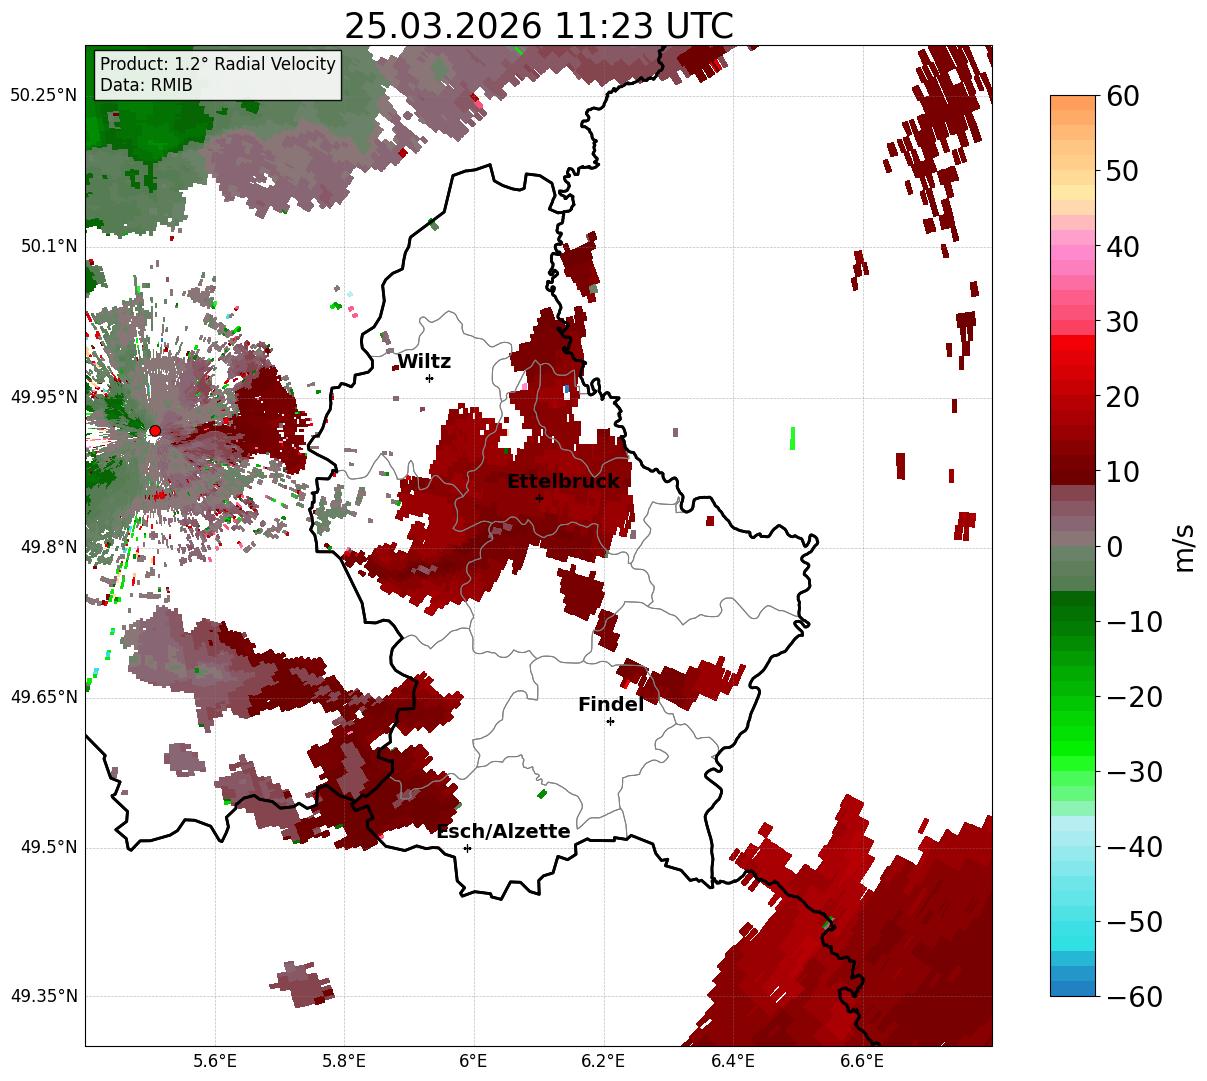Click the Esch/Alzette city label
The image size is (1207, 1081).
pos(503,832)
